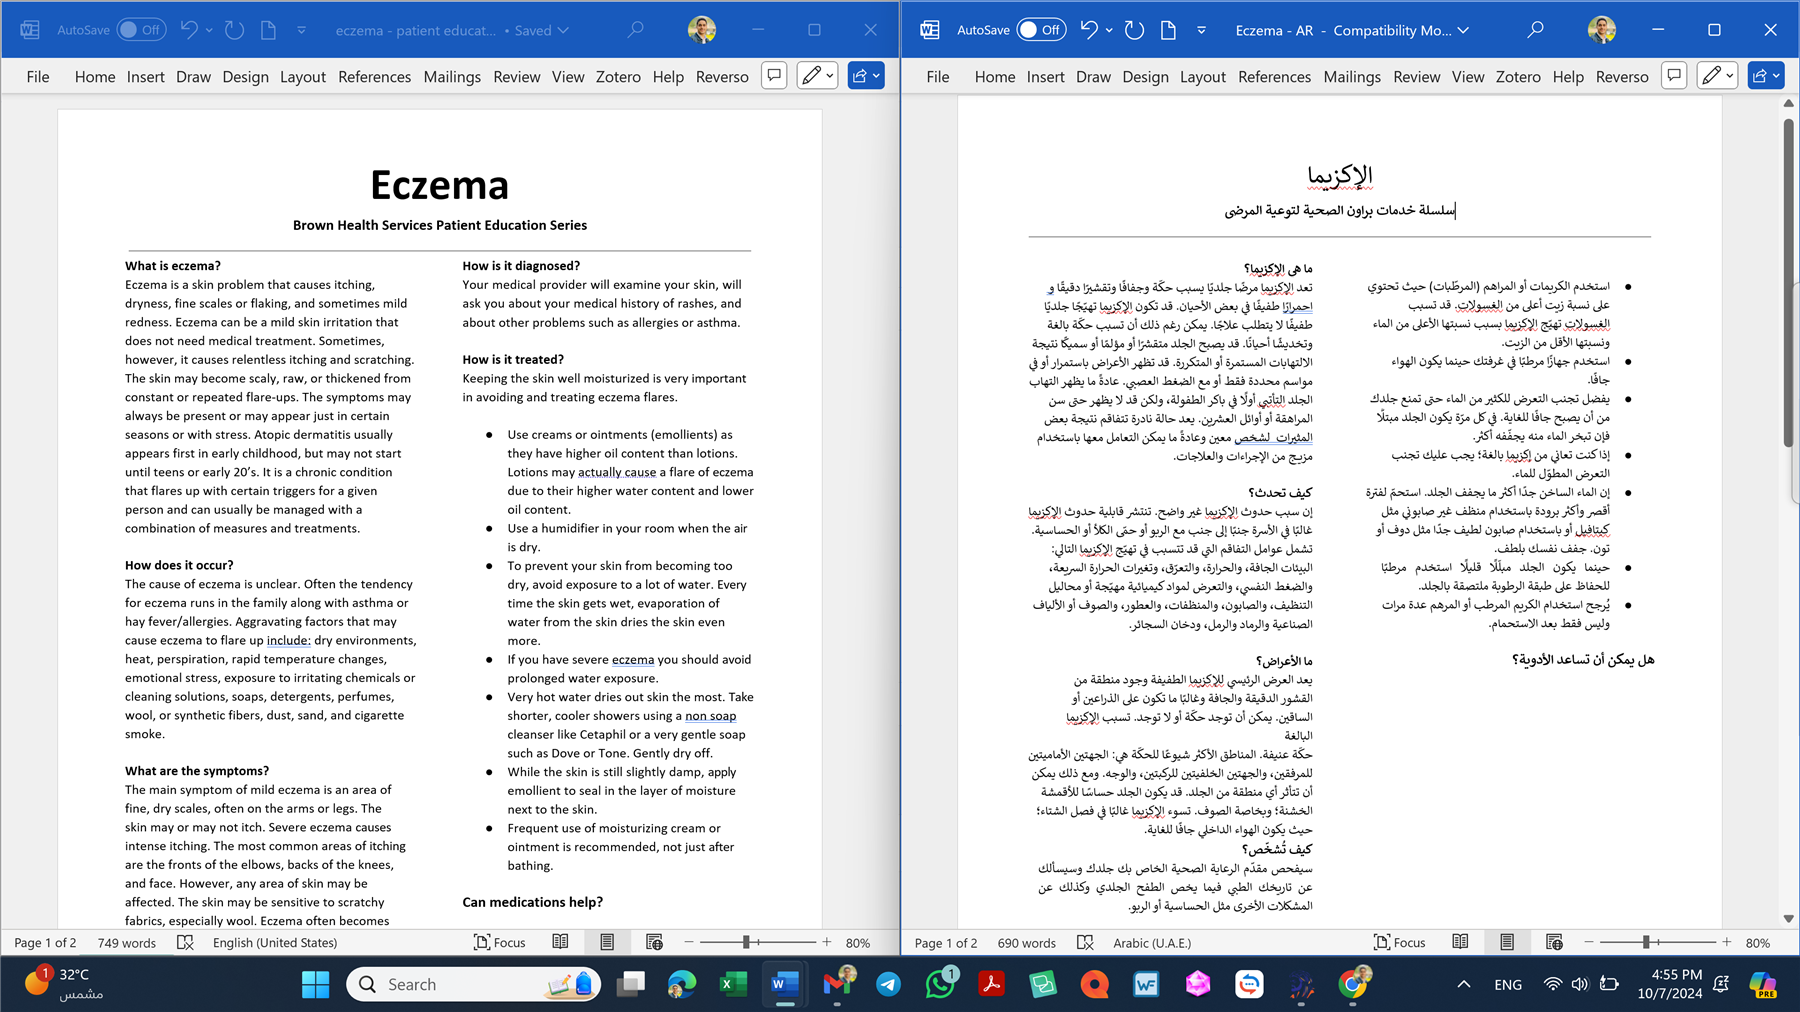Switch to Read Mode view in English window
This screenshot has width=1800, height=1012.
(x=560, y=942)
